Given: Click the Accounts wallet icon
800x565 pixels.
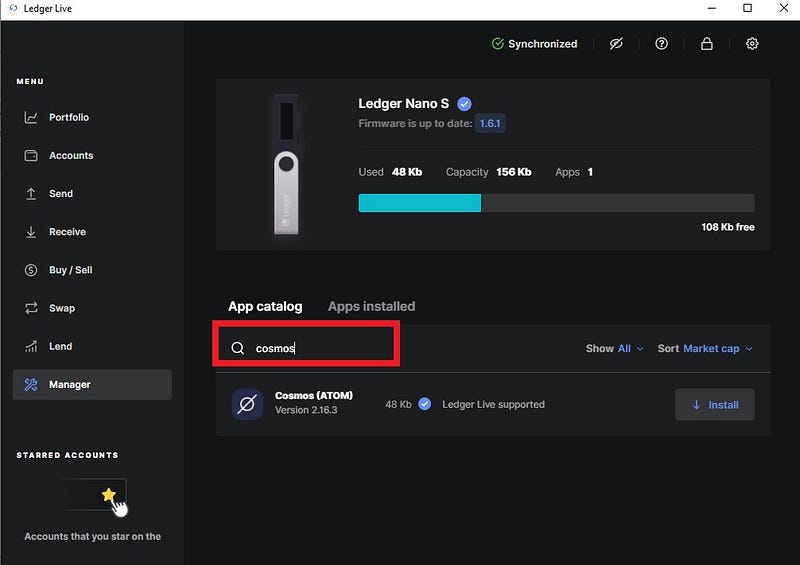Looking at the screenshot, I should (x=31, y=156).
